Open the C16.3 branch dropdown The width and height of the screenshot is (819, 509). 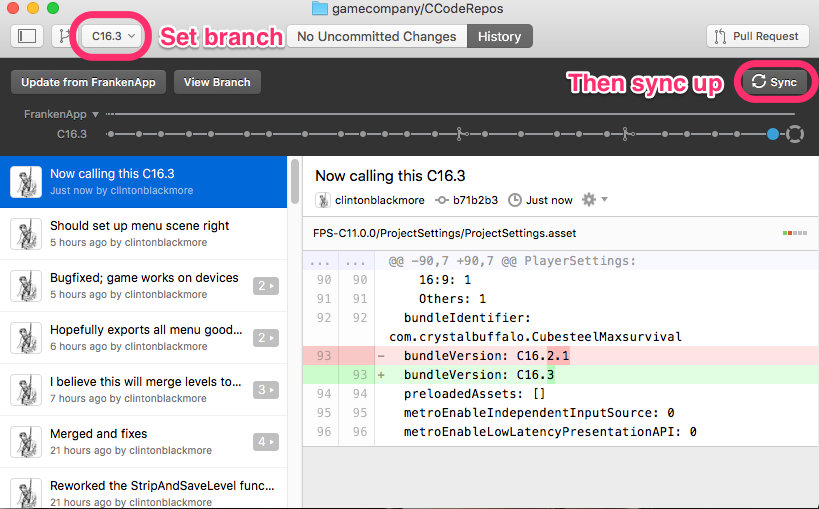113,36
